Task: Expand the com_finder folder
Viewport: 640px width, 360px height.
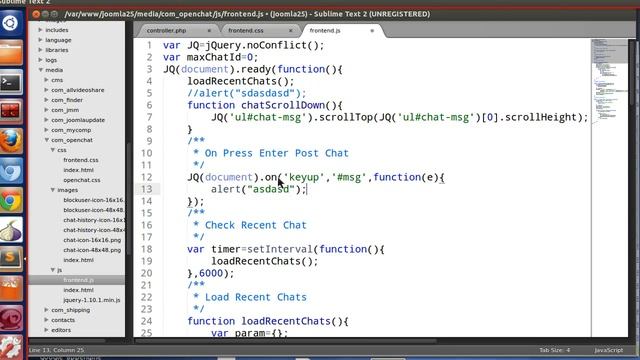Action: tap(47, 100)
